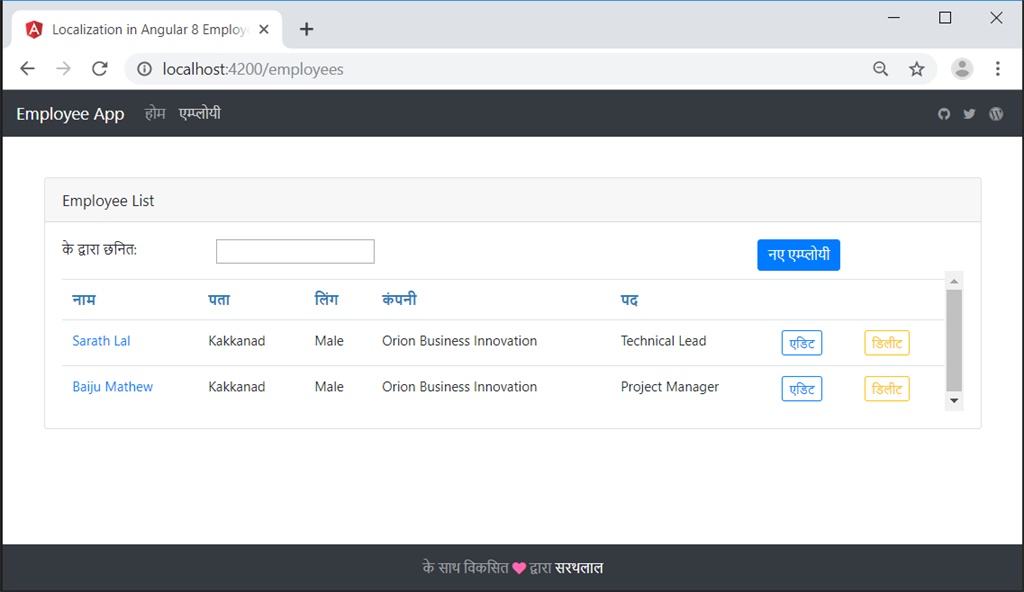
Task: Bookmark the page via the star icon
Action: pyautogui.click(x=917, y=68)
